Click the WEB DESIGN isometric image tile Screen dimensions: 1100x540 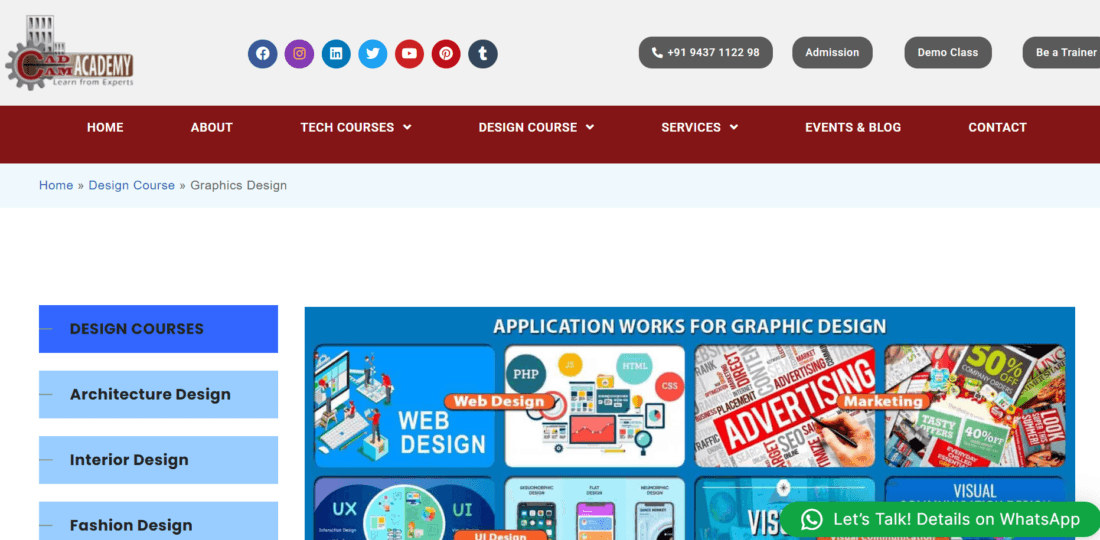pyautogui.click(x=404, y=406)
